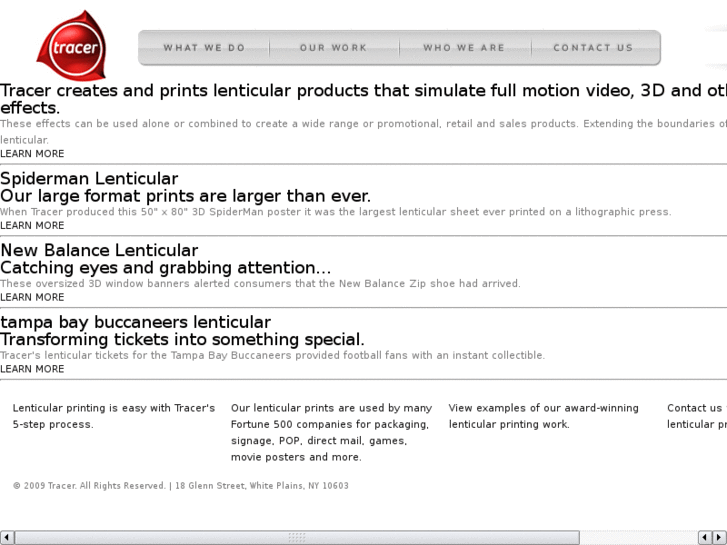Click the horizontal scrollbar thumb
The height and width of the screenshot is (545, 727).
pyautogui.click(x=297, y=537)
